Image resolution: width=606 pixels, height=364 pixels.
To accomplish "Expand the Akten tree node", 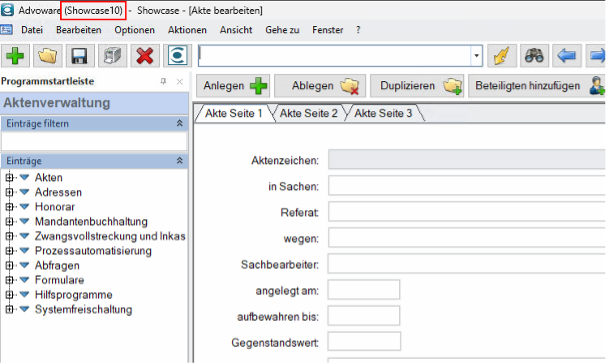I will (x=9, y=177).
